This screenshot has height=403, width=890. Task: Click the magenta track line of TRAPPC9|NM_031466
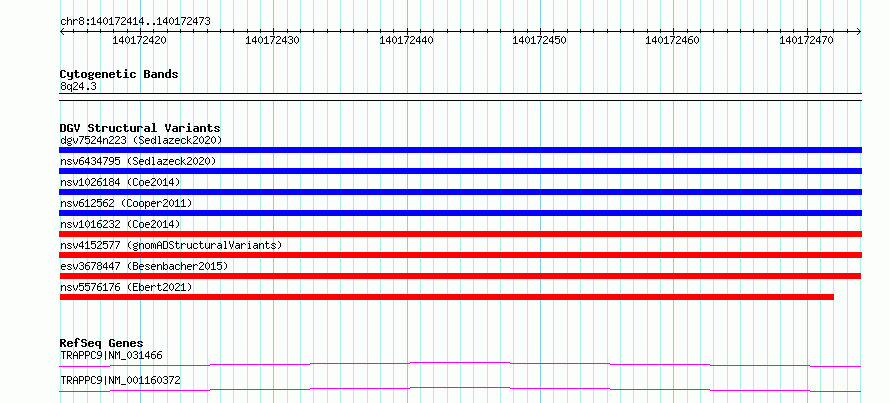pos(460,364)
